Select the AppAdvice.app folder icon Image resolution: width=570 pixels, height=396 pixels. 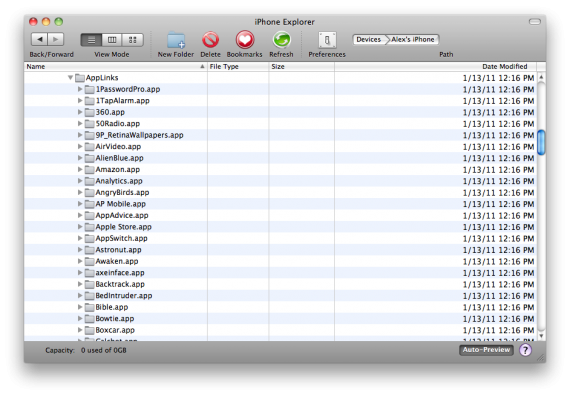89,215
